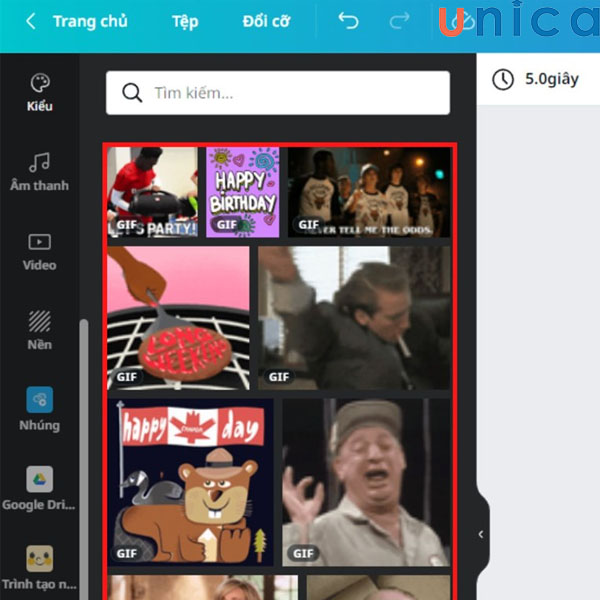Open the Nền background panel
Image resolution: width=600 pixels, height=600 pixels.
(40, 331)
